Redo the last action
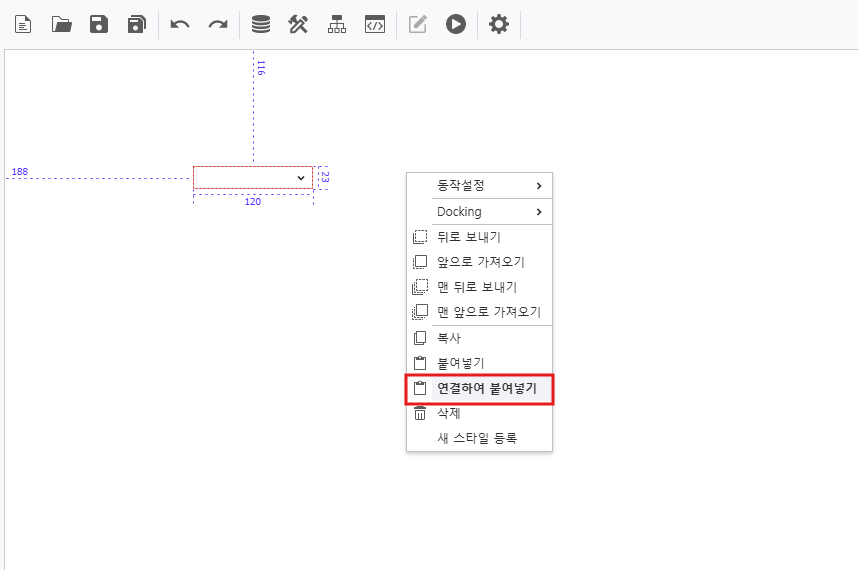Viewport: 858px width, 570px height. coord(218,25)
